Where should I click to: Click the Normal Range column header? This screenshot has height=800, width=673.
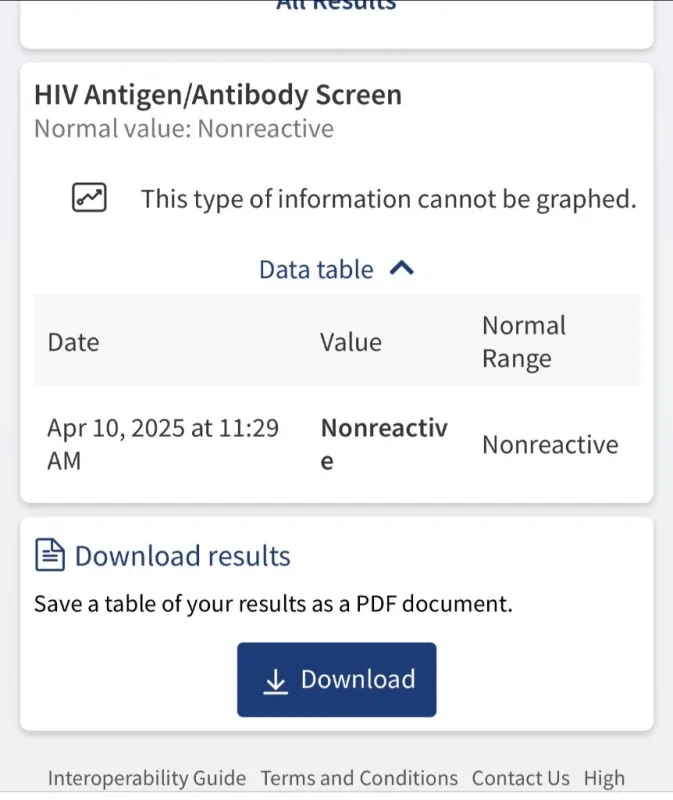point(524,342)
